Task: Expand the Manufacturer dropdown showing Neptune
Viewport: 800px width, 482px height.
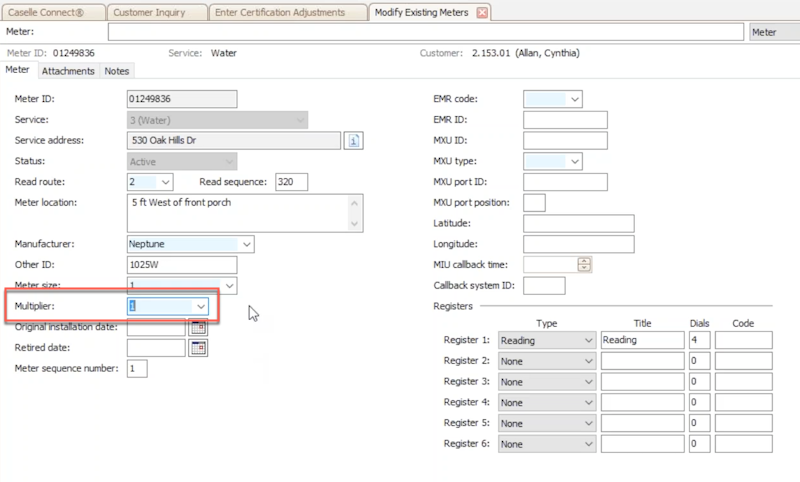Action: pos(247,244)
